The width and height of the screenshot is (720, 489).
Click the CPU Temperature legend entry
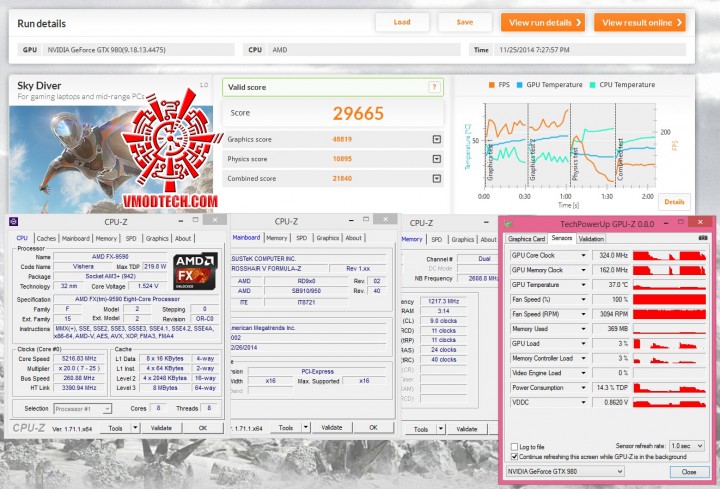pyautogui.click(x=622, y=84)
